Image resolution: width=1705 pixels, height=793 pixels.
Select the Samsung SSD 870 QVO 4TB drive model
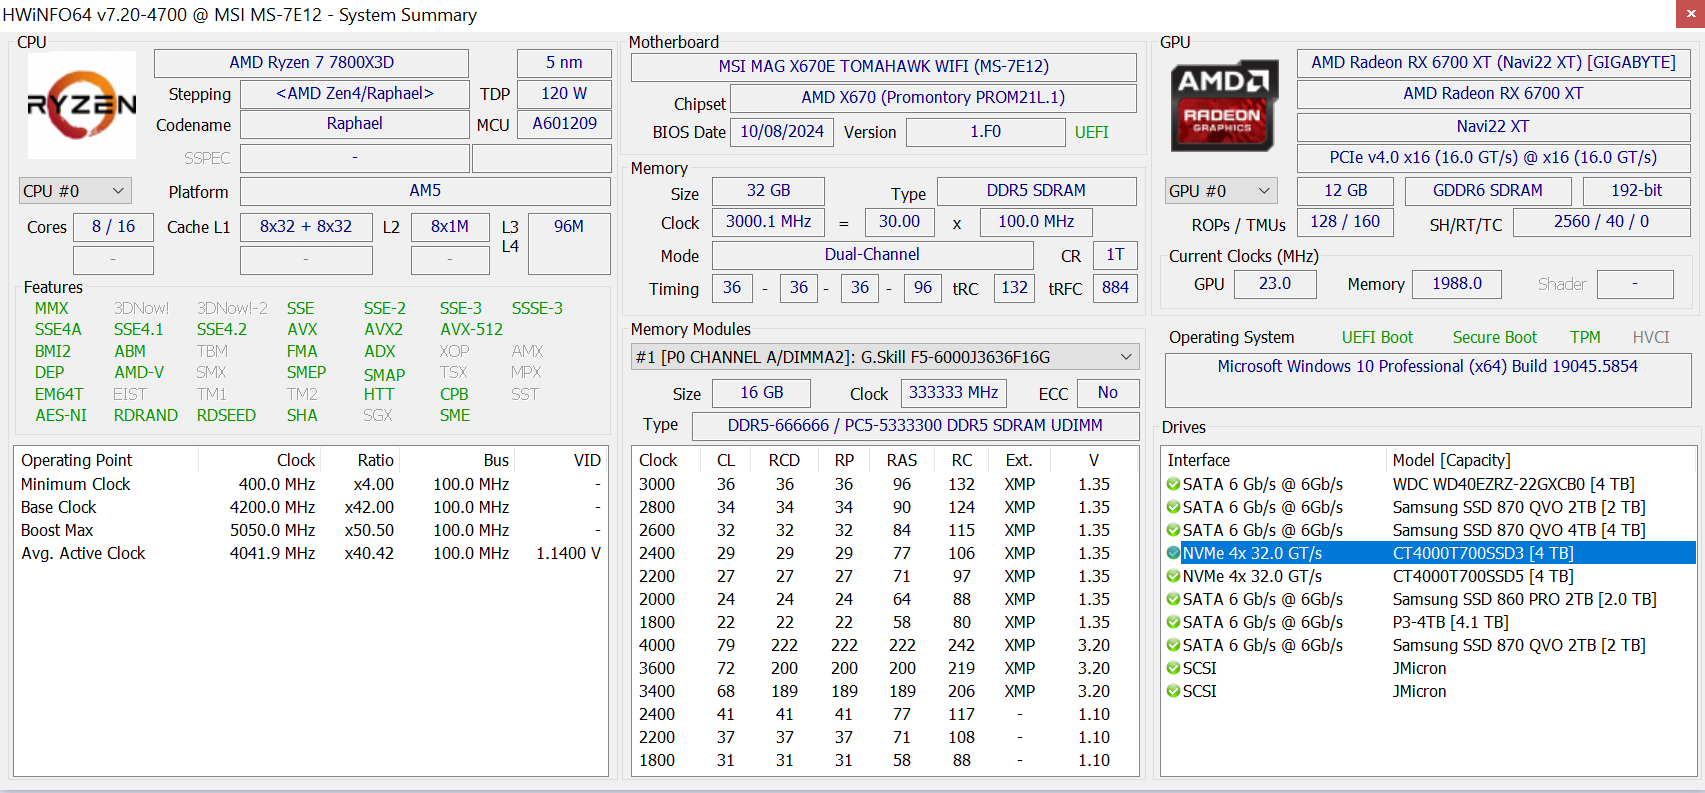coord(1518,530)
